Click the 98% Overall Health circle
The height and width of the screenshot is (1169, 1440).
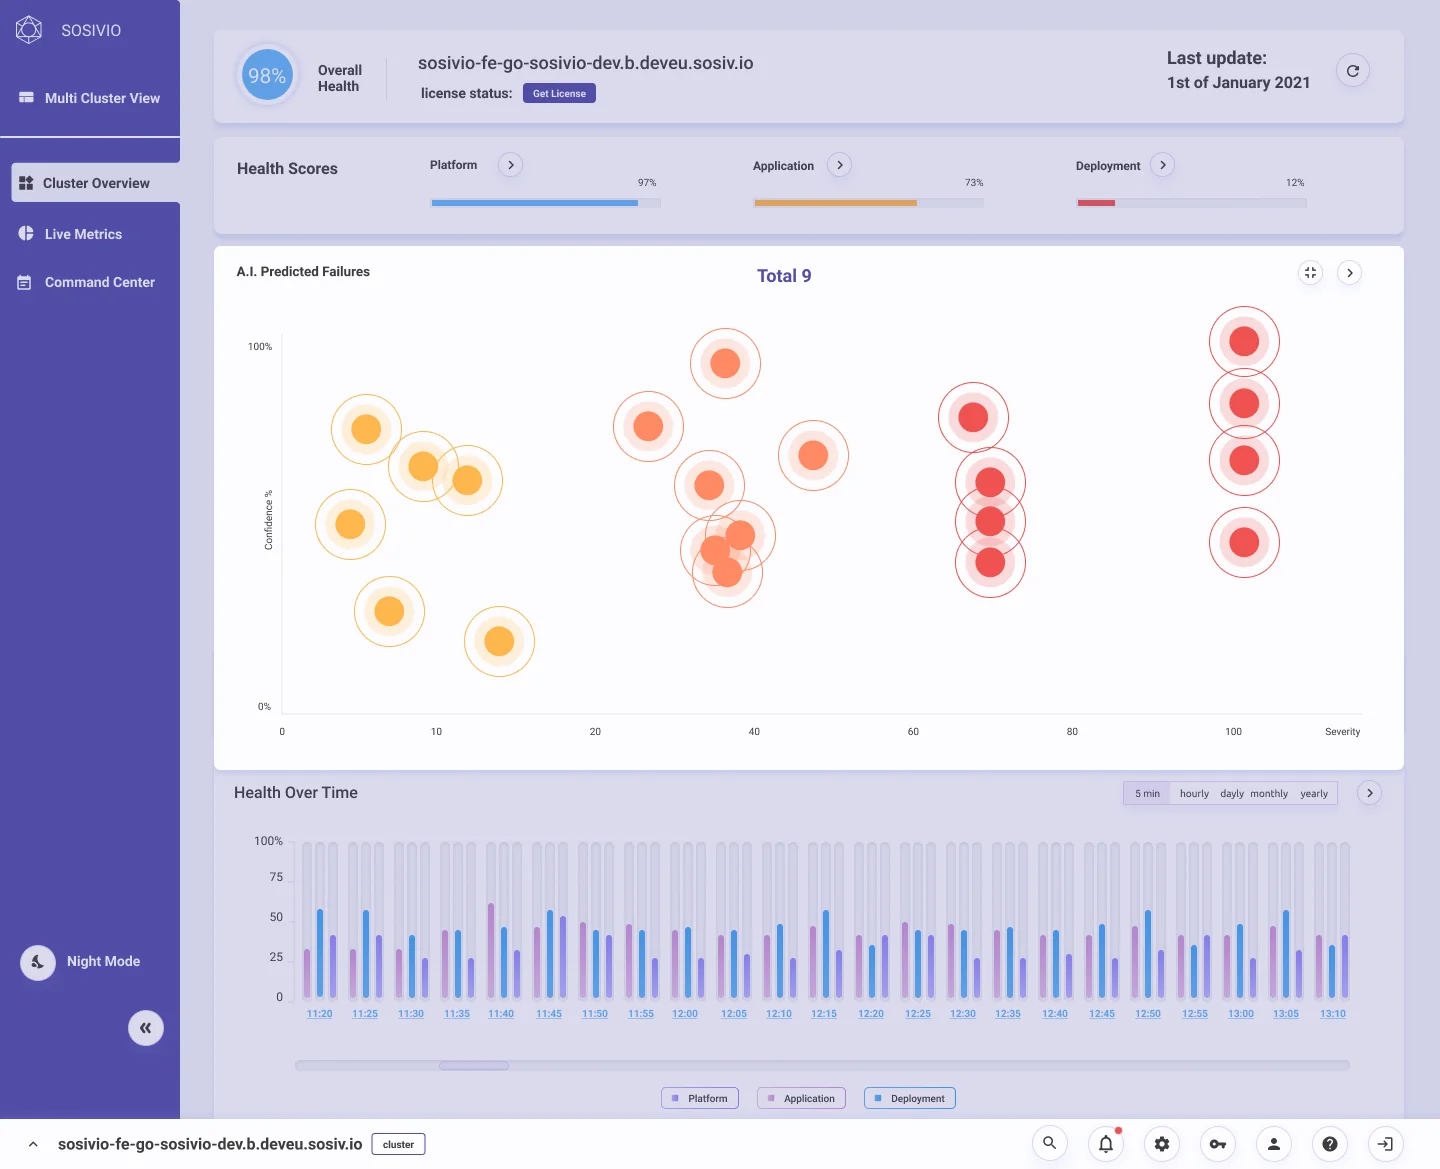pyautogui.click(x=267, y=76)
